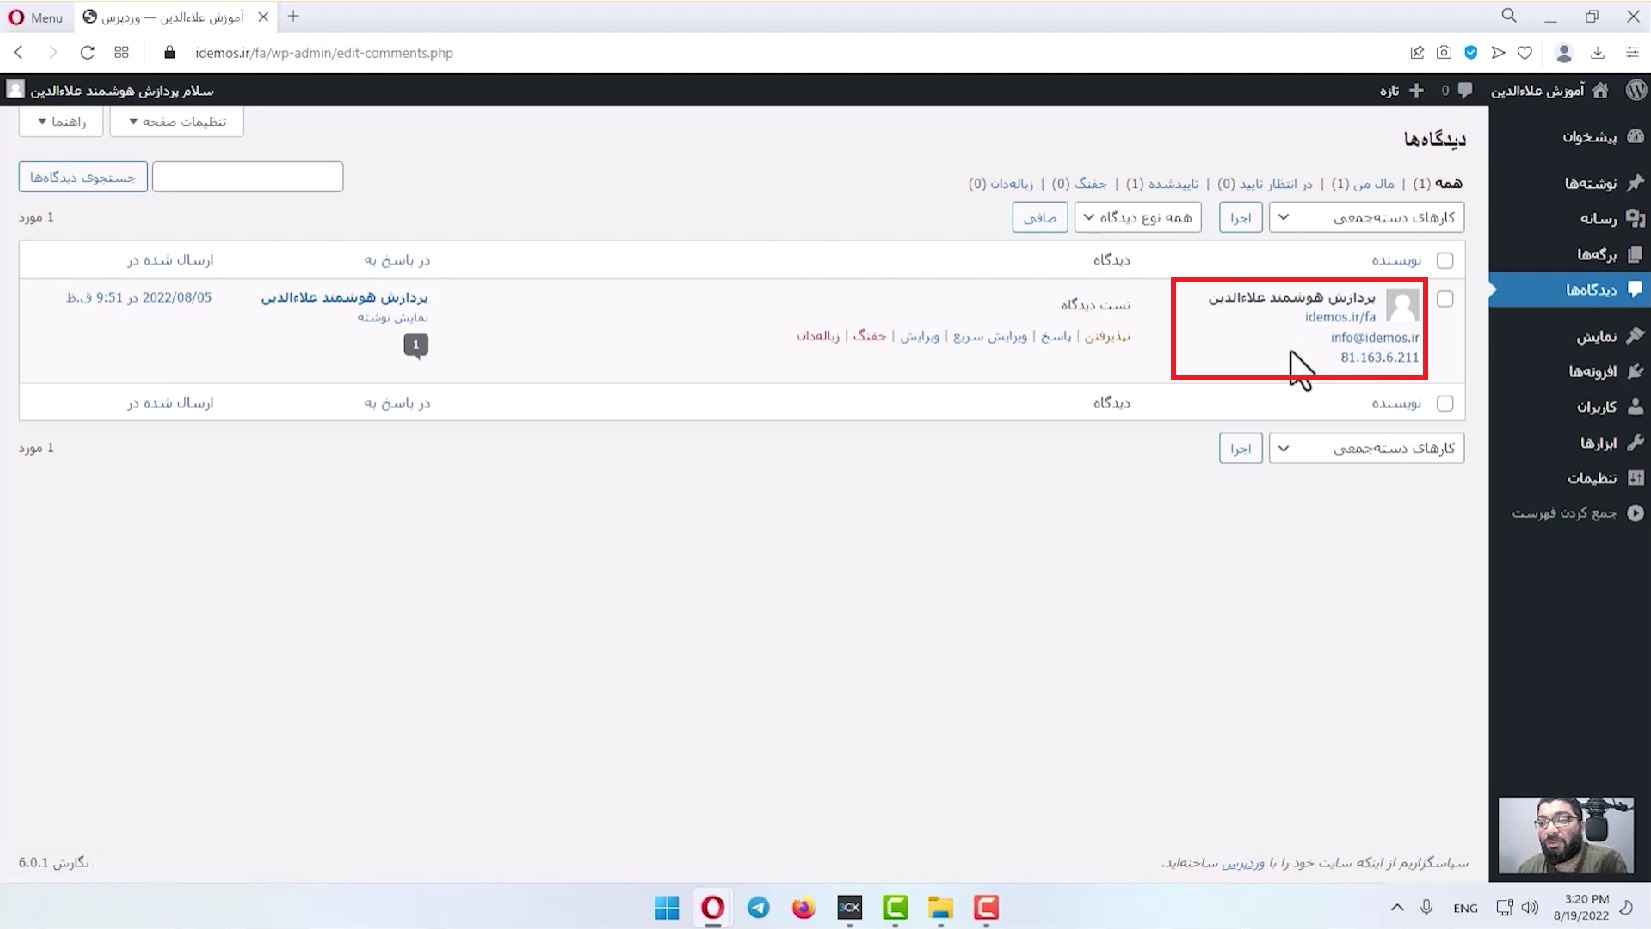The image size is (1651, 929).
Task: Click IP address 81.163.6.211
Action: tap(1380, 357)
